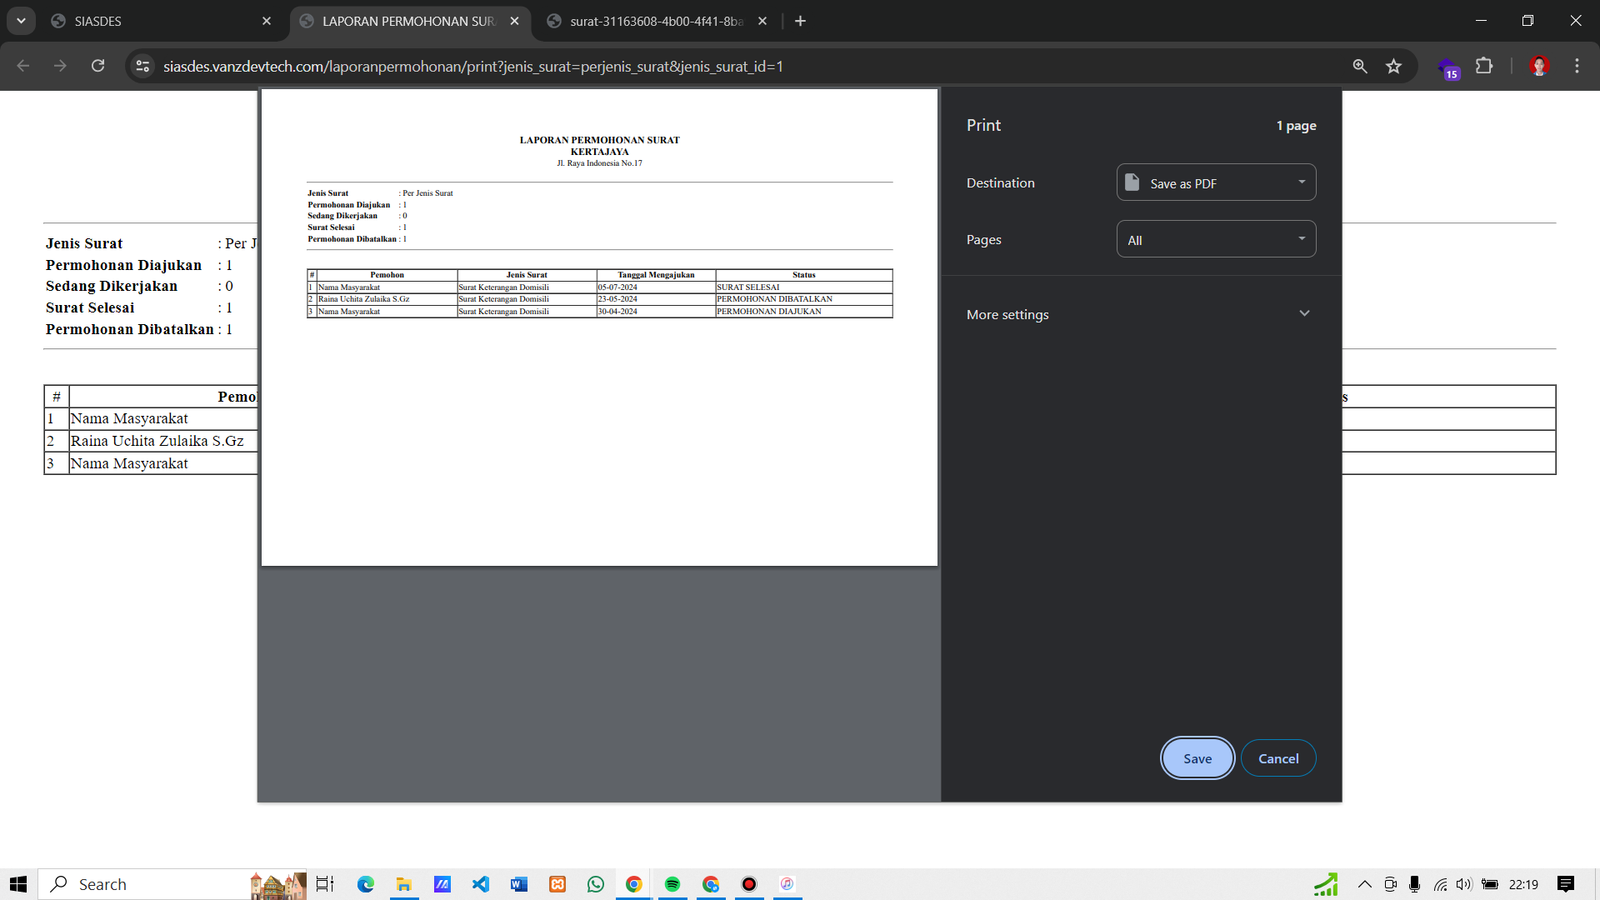Image resolution: width=1600 pixels, height=900 pixels.
Task: Launch WhatsApp from the taskbar
Action: (x=596, y=884)
